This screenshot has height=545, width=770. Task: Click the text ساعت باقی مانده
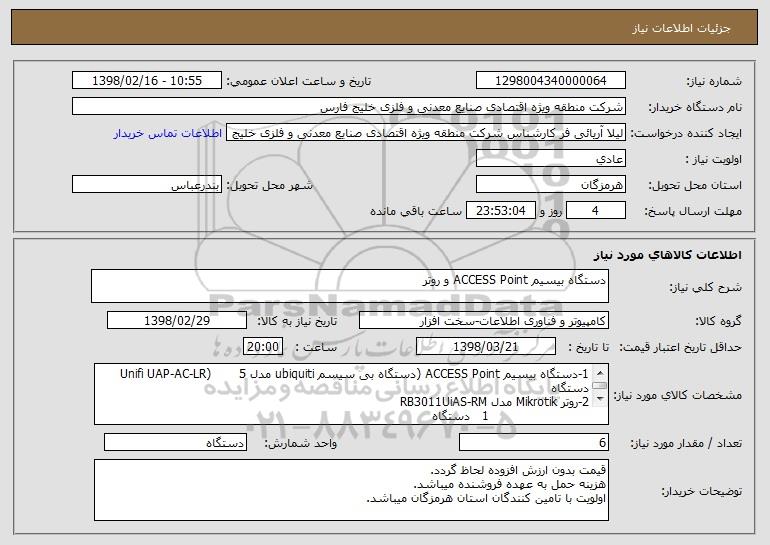click(x=416, y=211)
